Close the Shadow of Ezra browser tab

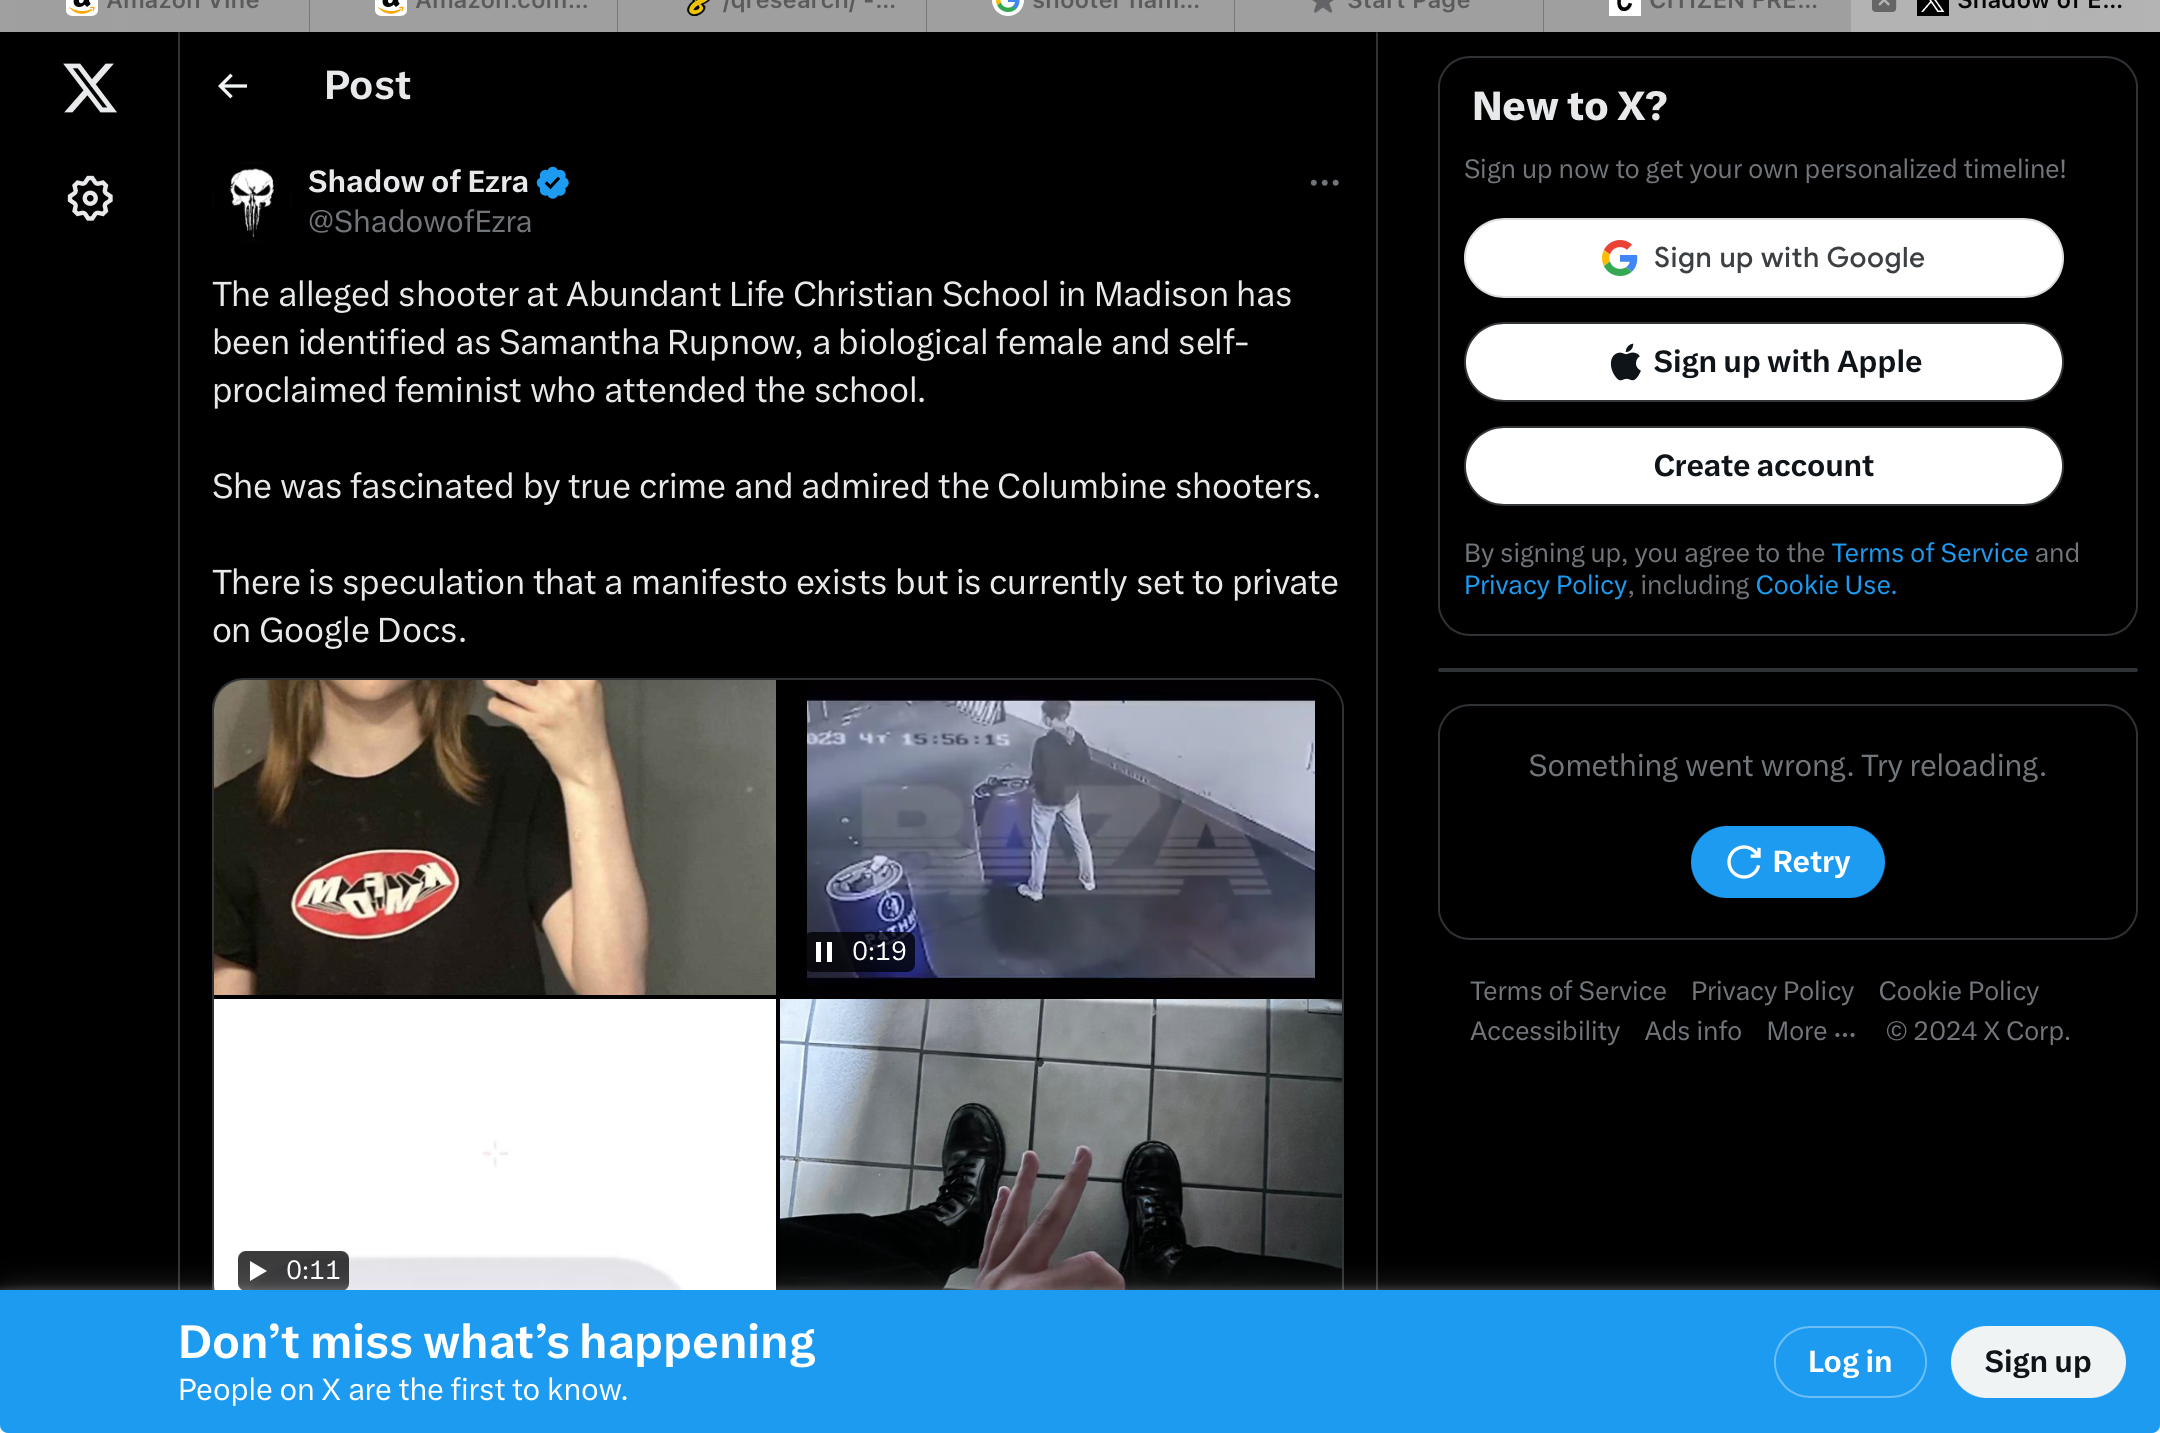(1884, 5)
